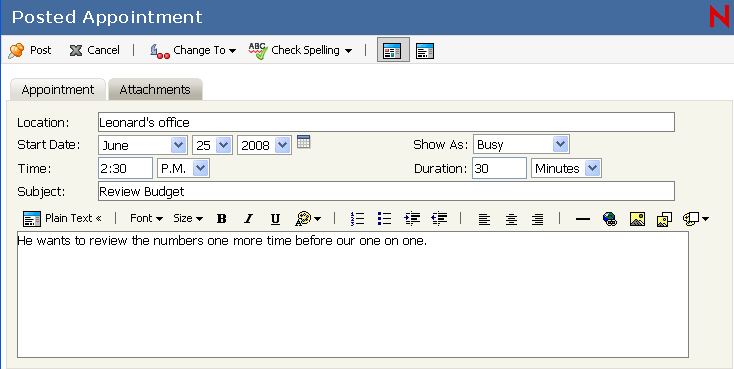Image resolution: width=734 pixels, height=369 pixels.
Task: Open the year dropdown showing 2008
Action: pos(264,145)
